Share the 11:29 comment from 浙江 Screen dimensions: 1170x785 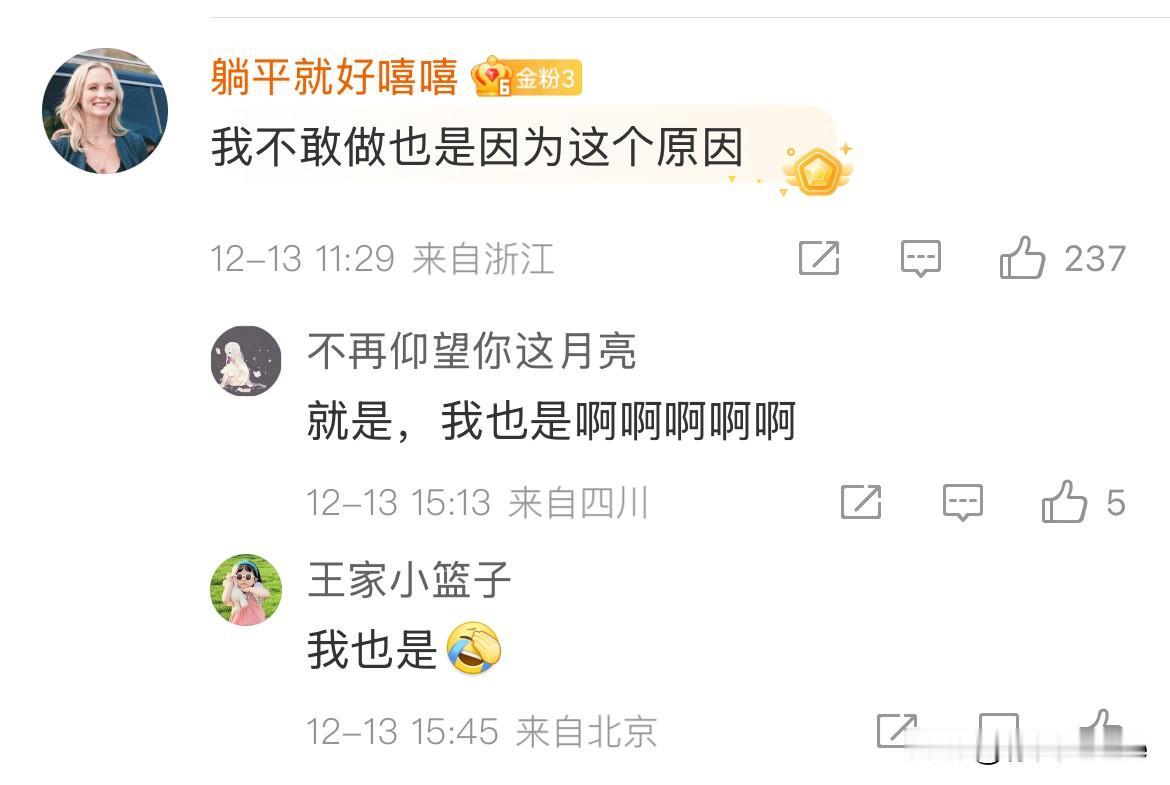point(819,258)
